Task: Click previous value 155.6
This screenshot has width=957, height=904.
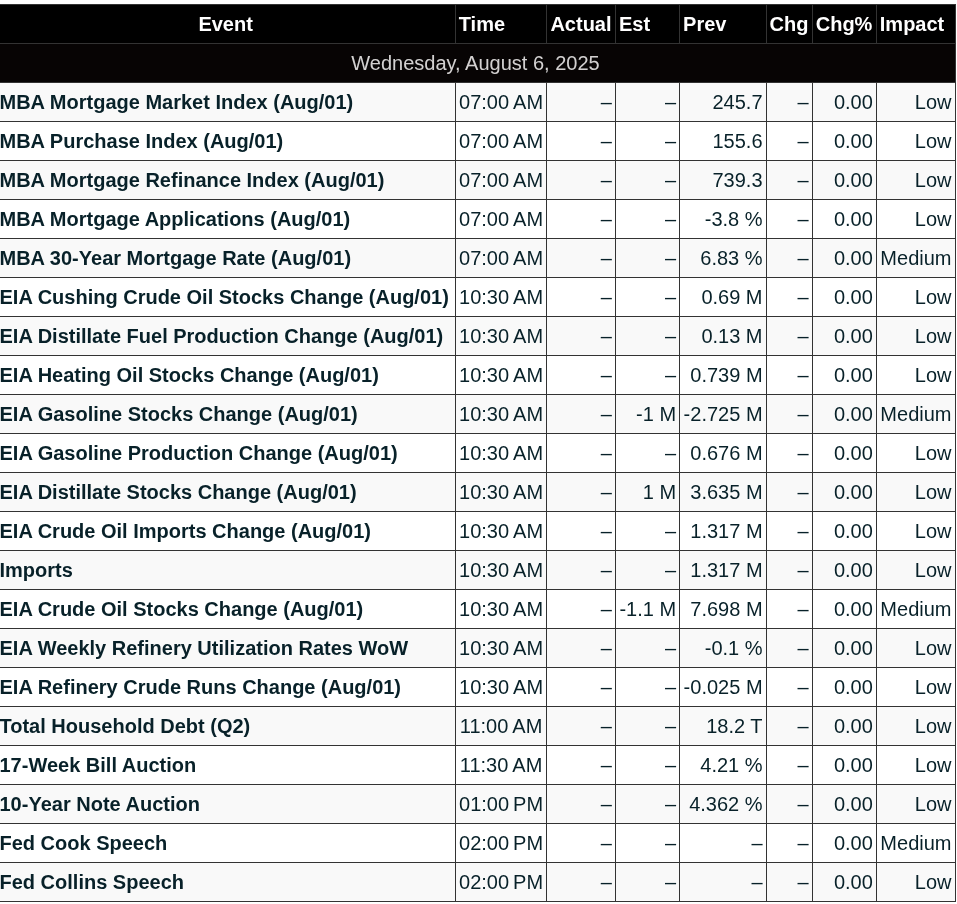Action: pyautogui.click(x=737, y=142)
